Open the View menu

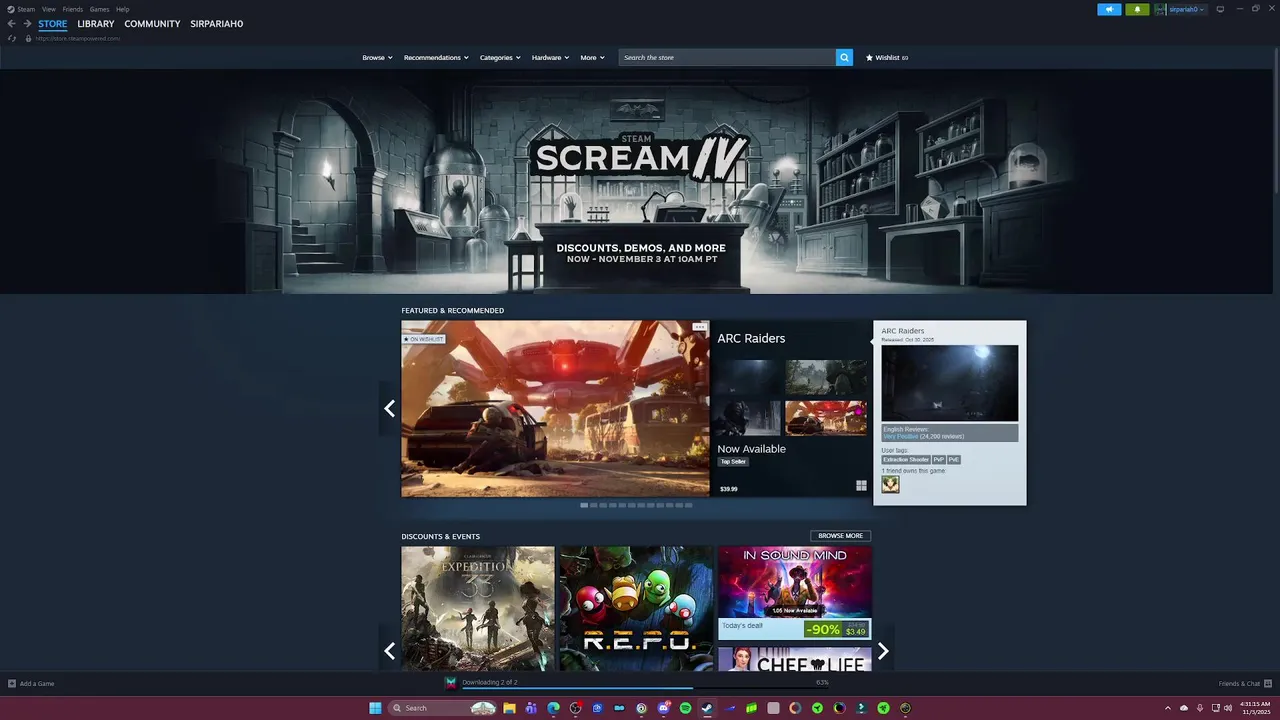coord(49,9)
